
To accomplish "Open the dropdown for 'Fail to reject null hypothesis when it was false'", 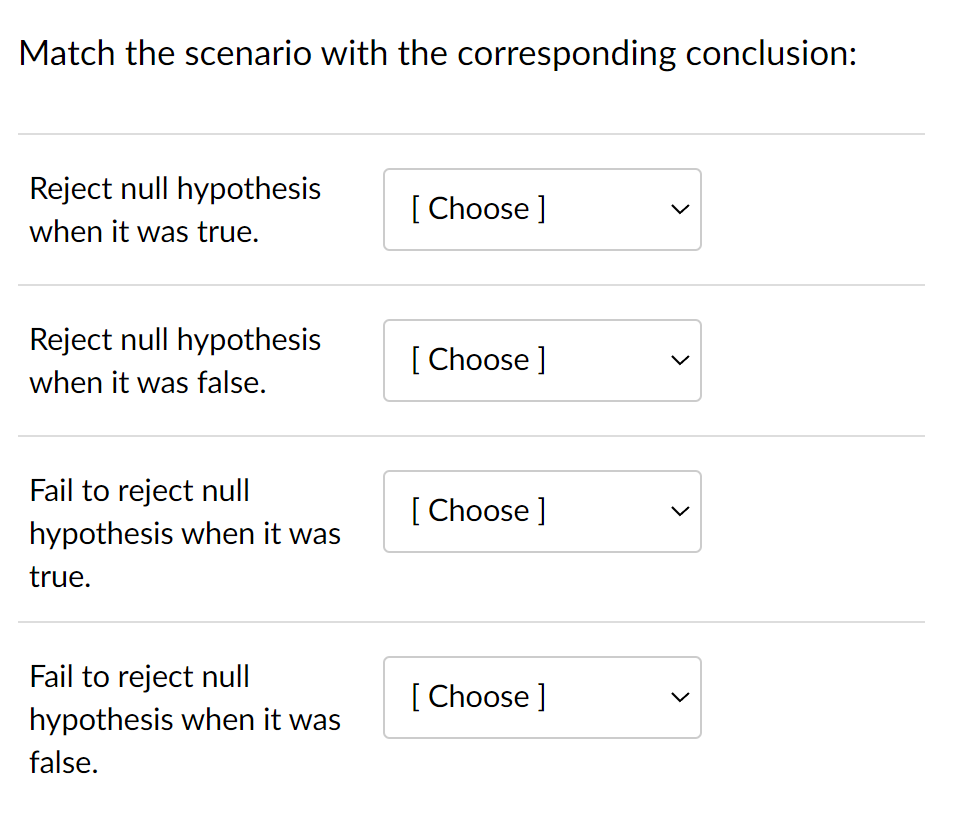I will click(x=542, y=697).
